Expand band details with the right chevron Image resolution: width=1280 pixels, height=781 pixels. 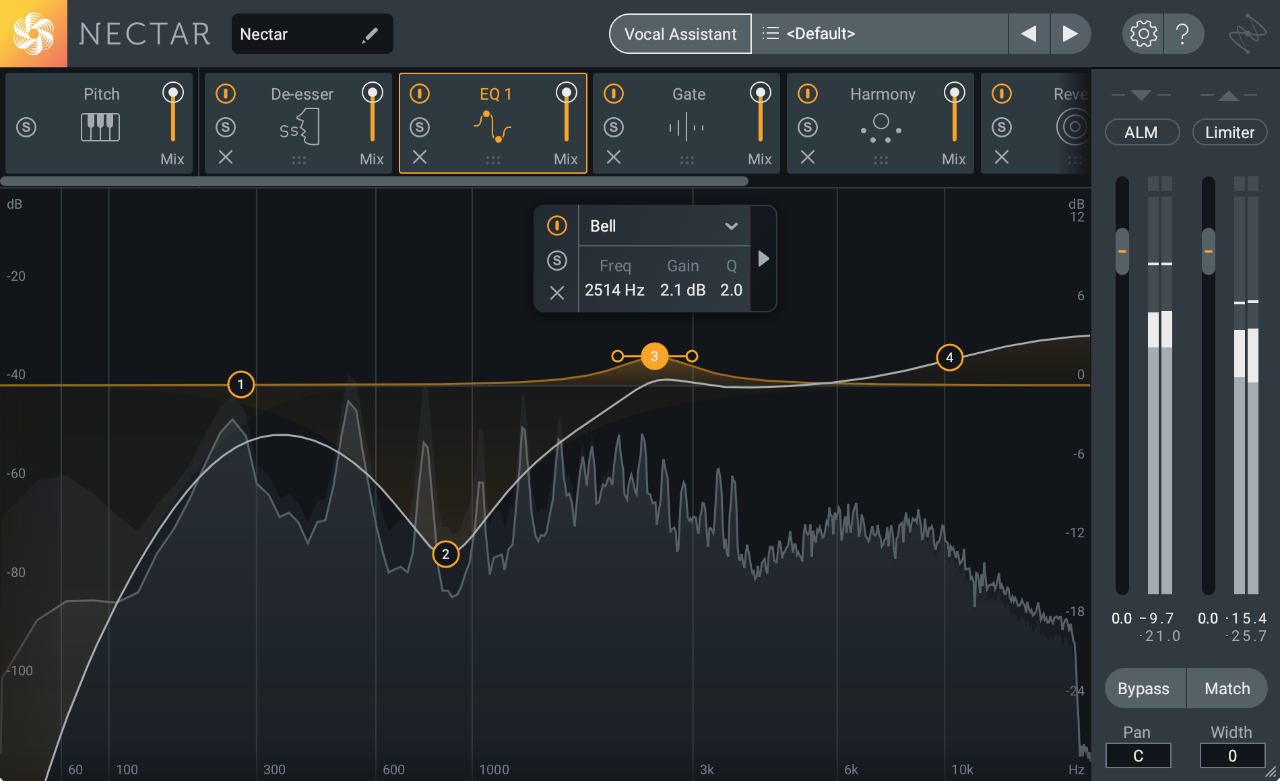[x=762, y=258]
